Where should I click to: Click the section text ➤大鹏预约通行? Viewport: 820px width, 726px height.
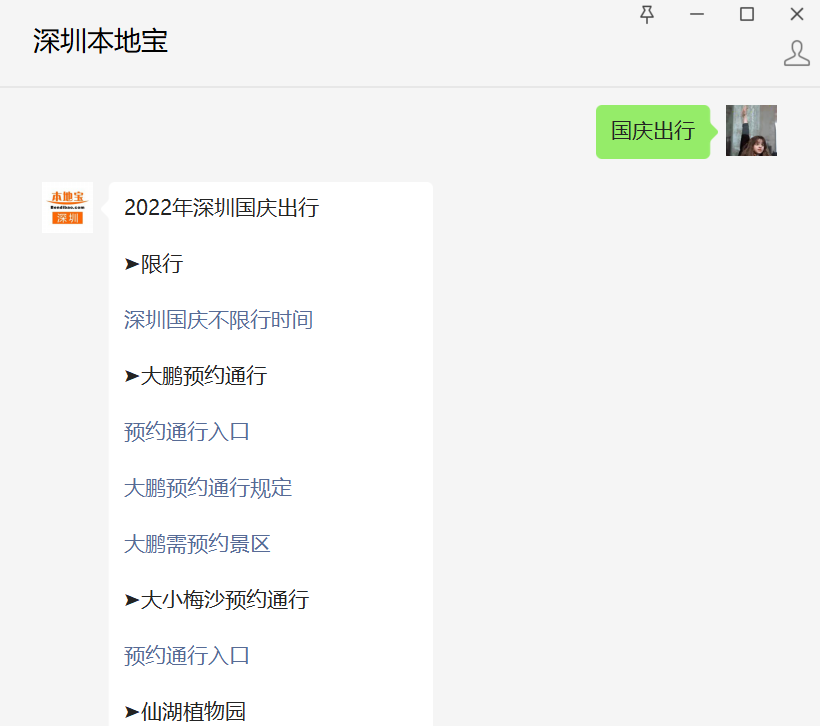point(196,376)
